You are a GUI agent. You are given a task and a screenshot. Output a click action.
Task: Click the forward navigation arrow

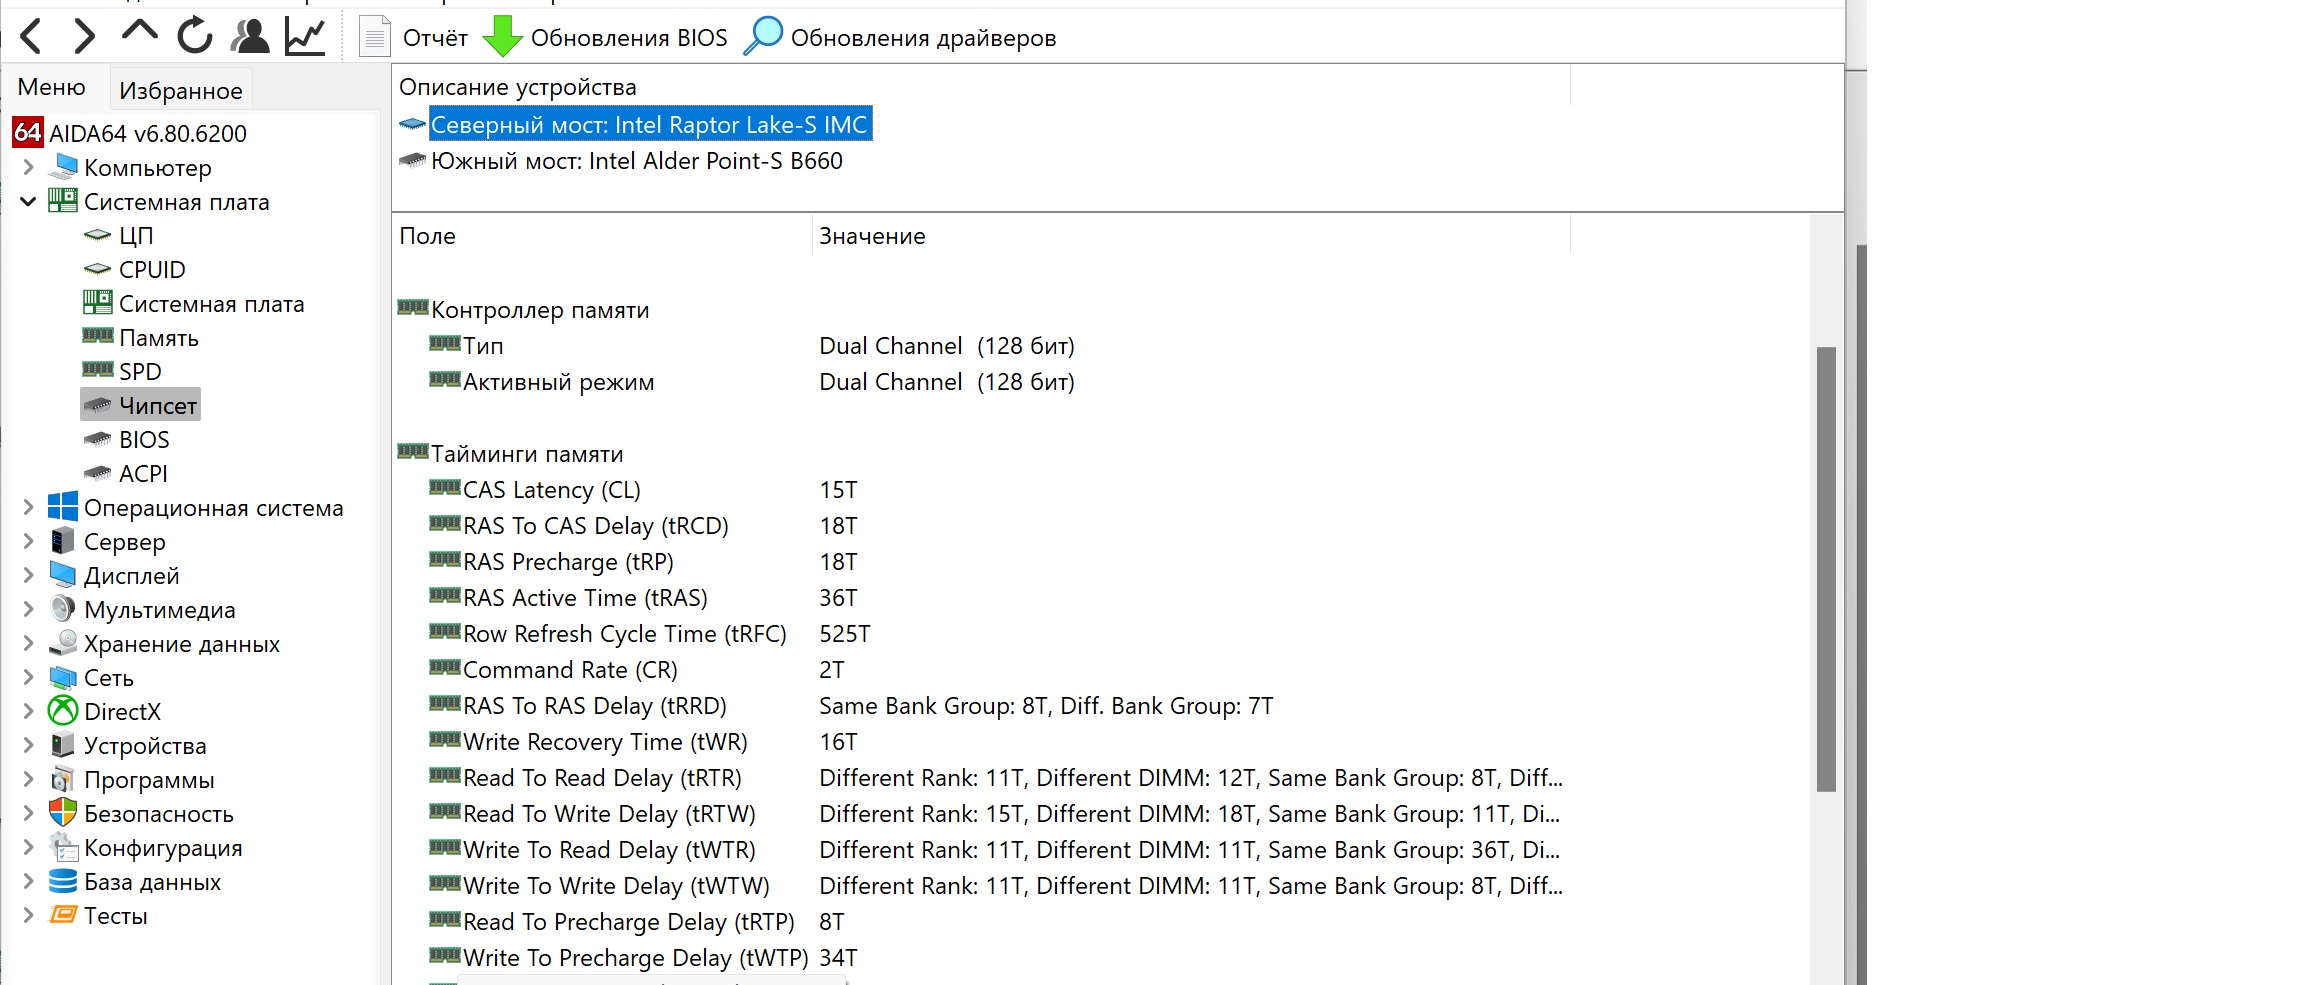point(85,37)
